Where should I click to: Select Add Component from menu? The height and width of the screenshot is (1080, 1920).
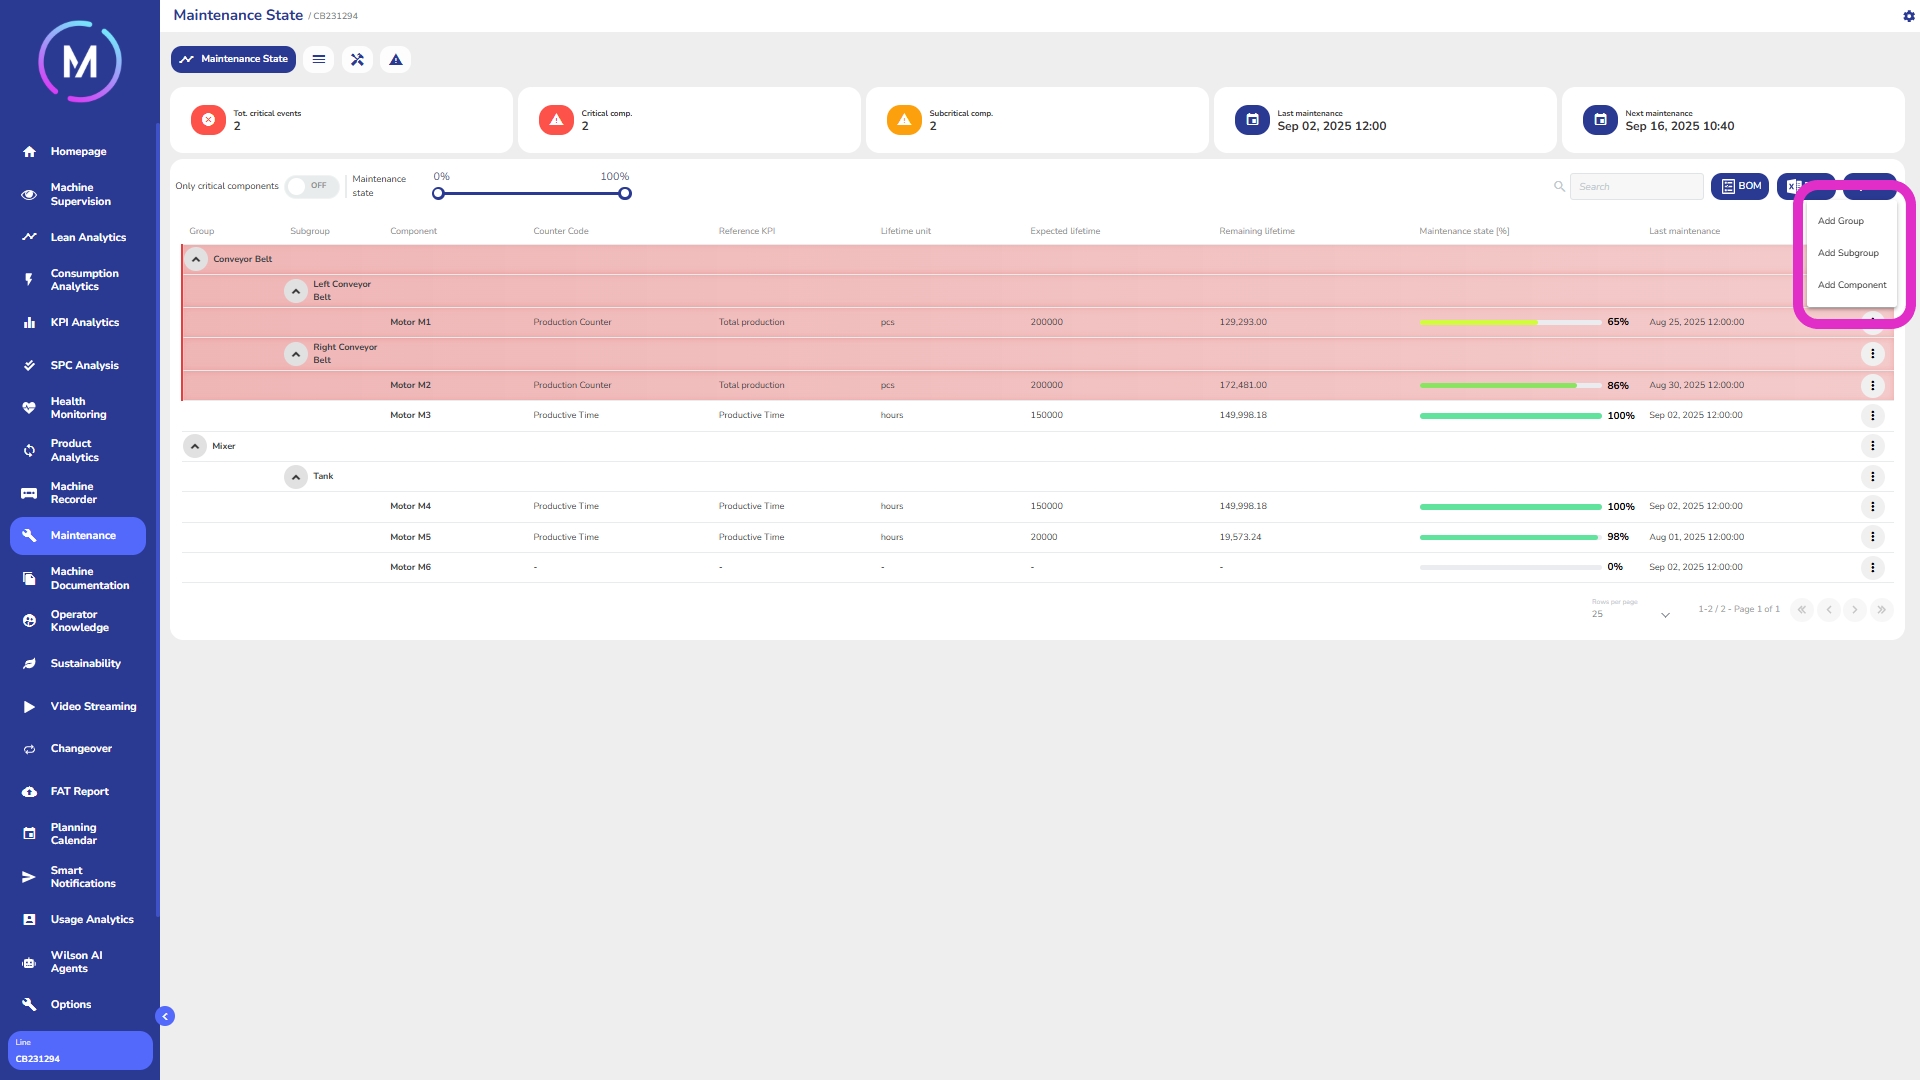pyautogui.click(x=1851, y=285)
